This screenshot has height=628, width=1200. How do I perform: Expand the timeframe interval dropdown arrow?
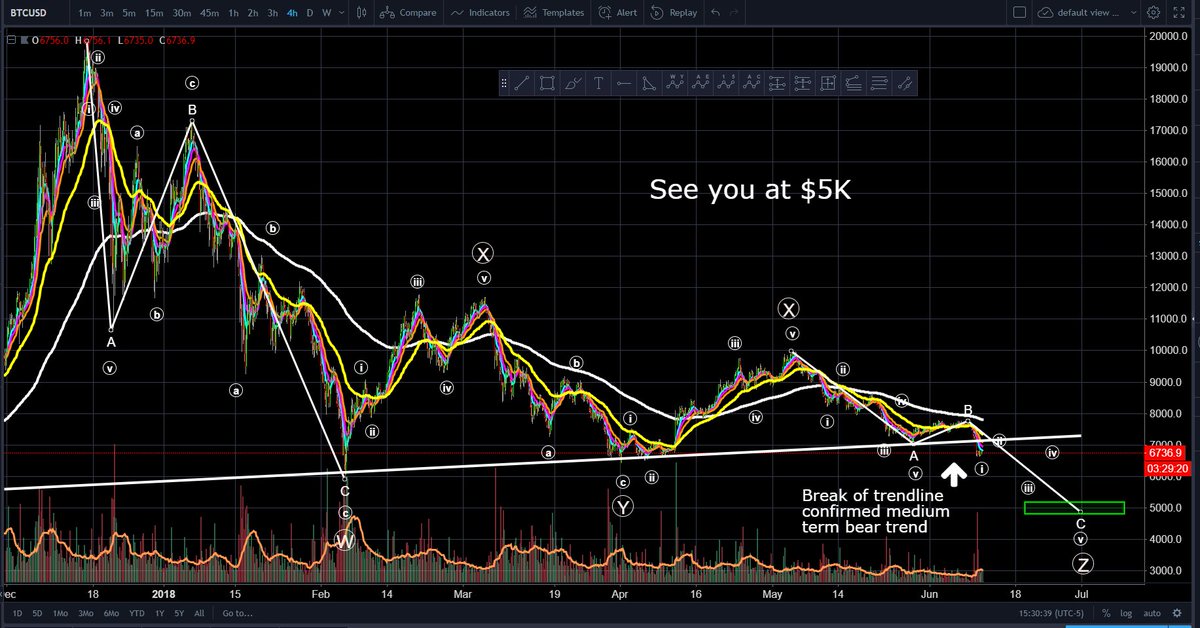click(x=339, y=12)
